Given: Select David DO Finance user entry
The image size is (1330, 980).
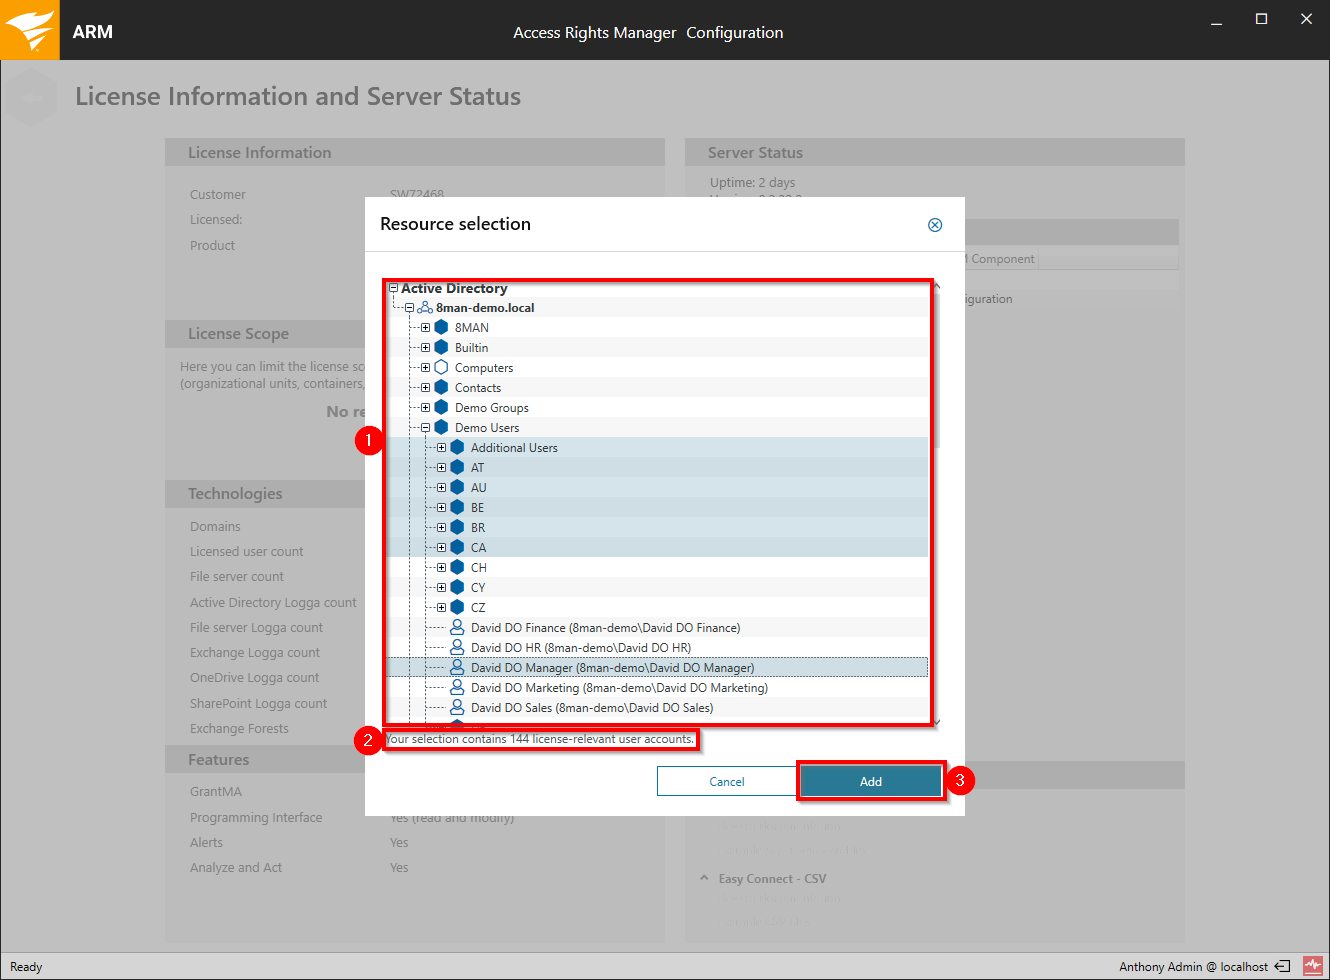Looking at the screenshot, I should [605, 628].
